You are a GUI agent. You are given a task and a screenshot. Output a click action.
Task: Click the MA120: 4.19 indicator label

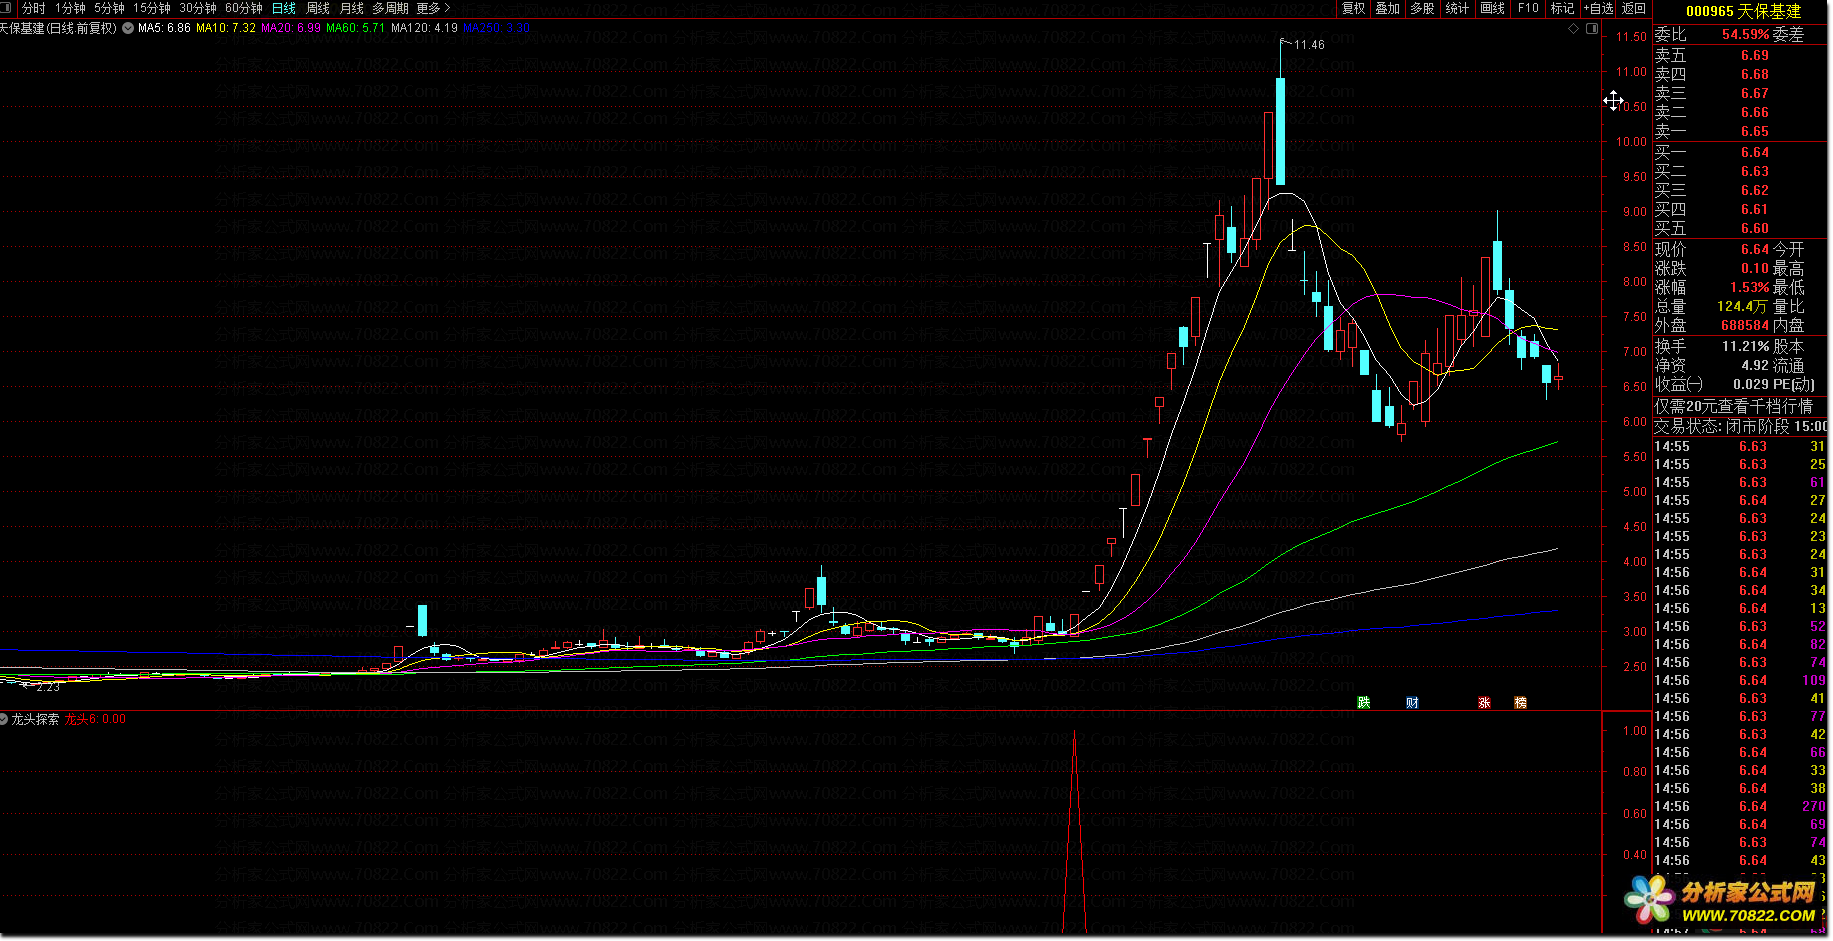(424, 28)
